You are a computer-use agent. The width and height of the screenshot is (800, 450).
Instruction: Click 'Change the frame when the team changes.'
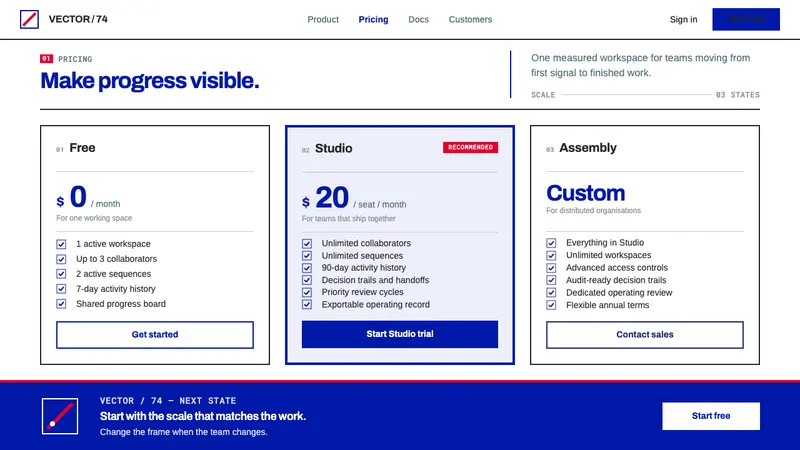pos(184,432)
